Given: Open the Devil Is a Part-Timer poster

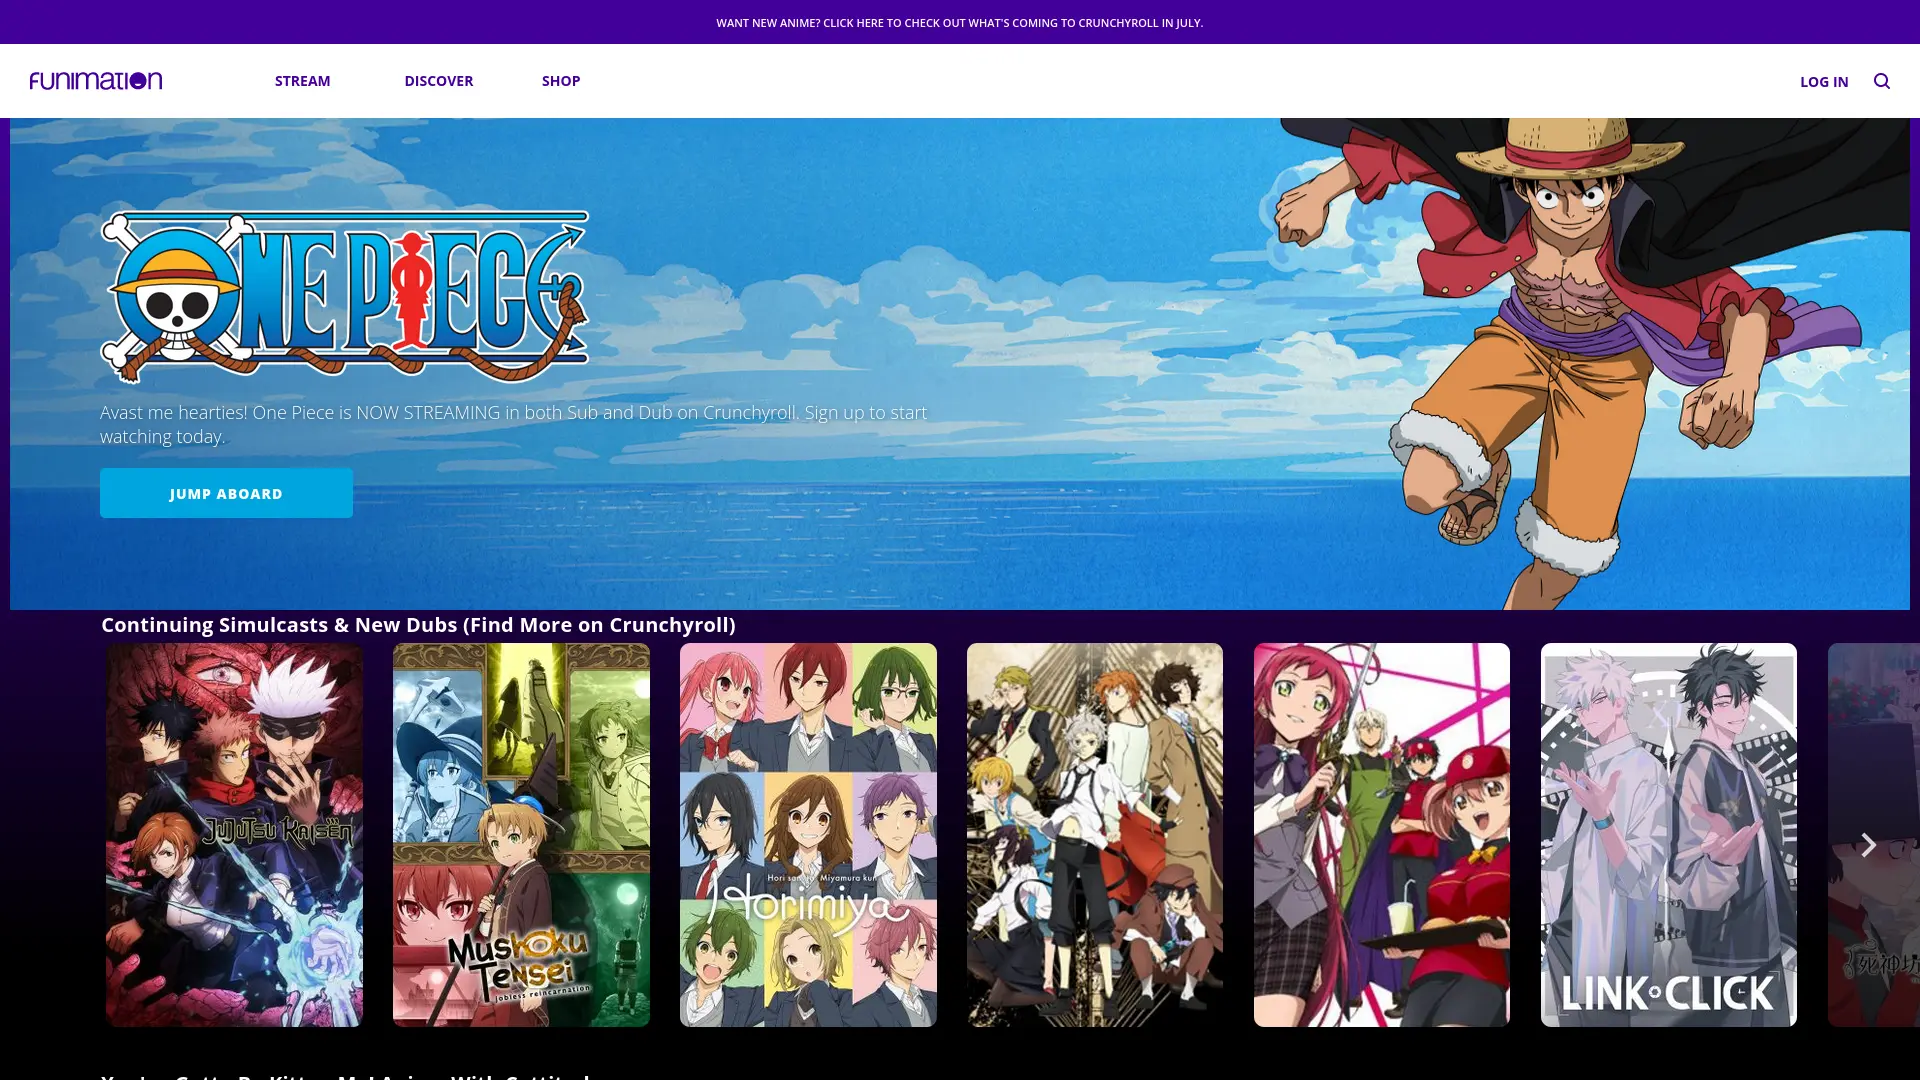Looking at the screenshot, I should point(1382,835).
